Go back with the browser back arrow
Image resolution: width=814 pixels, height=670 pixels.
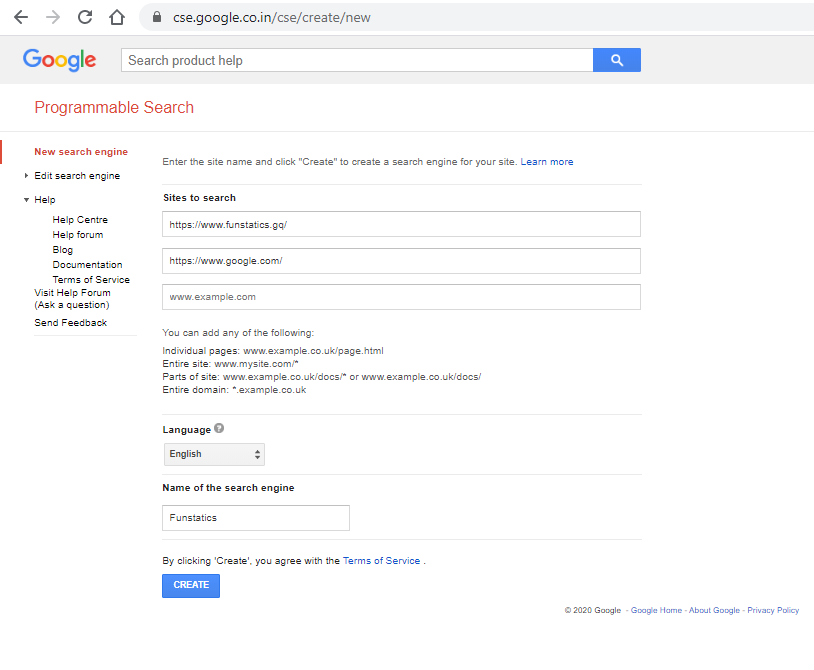(21, 17)
